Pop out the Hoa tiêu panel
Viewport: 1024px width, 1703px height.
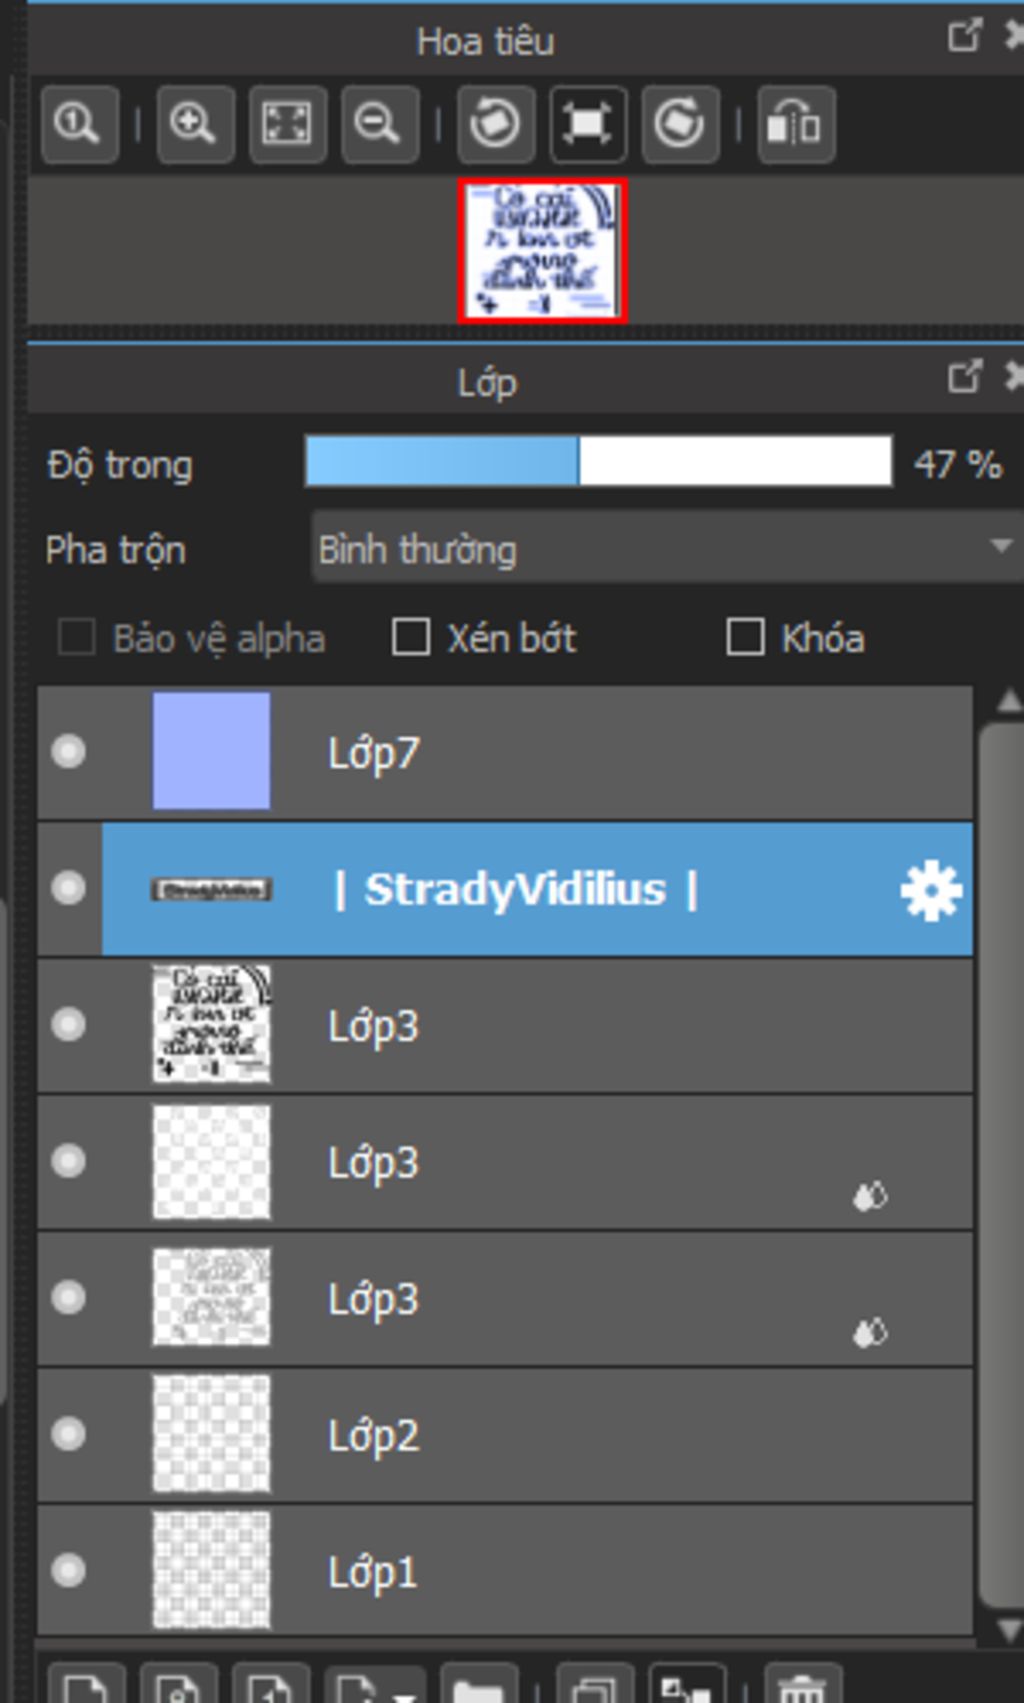pyautogui.click(x=964, y=35)
